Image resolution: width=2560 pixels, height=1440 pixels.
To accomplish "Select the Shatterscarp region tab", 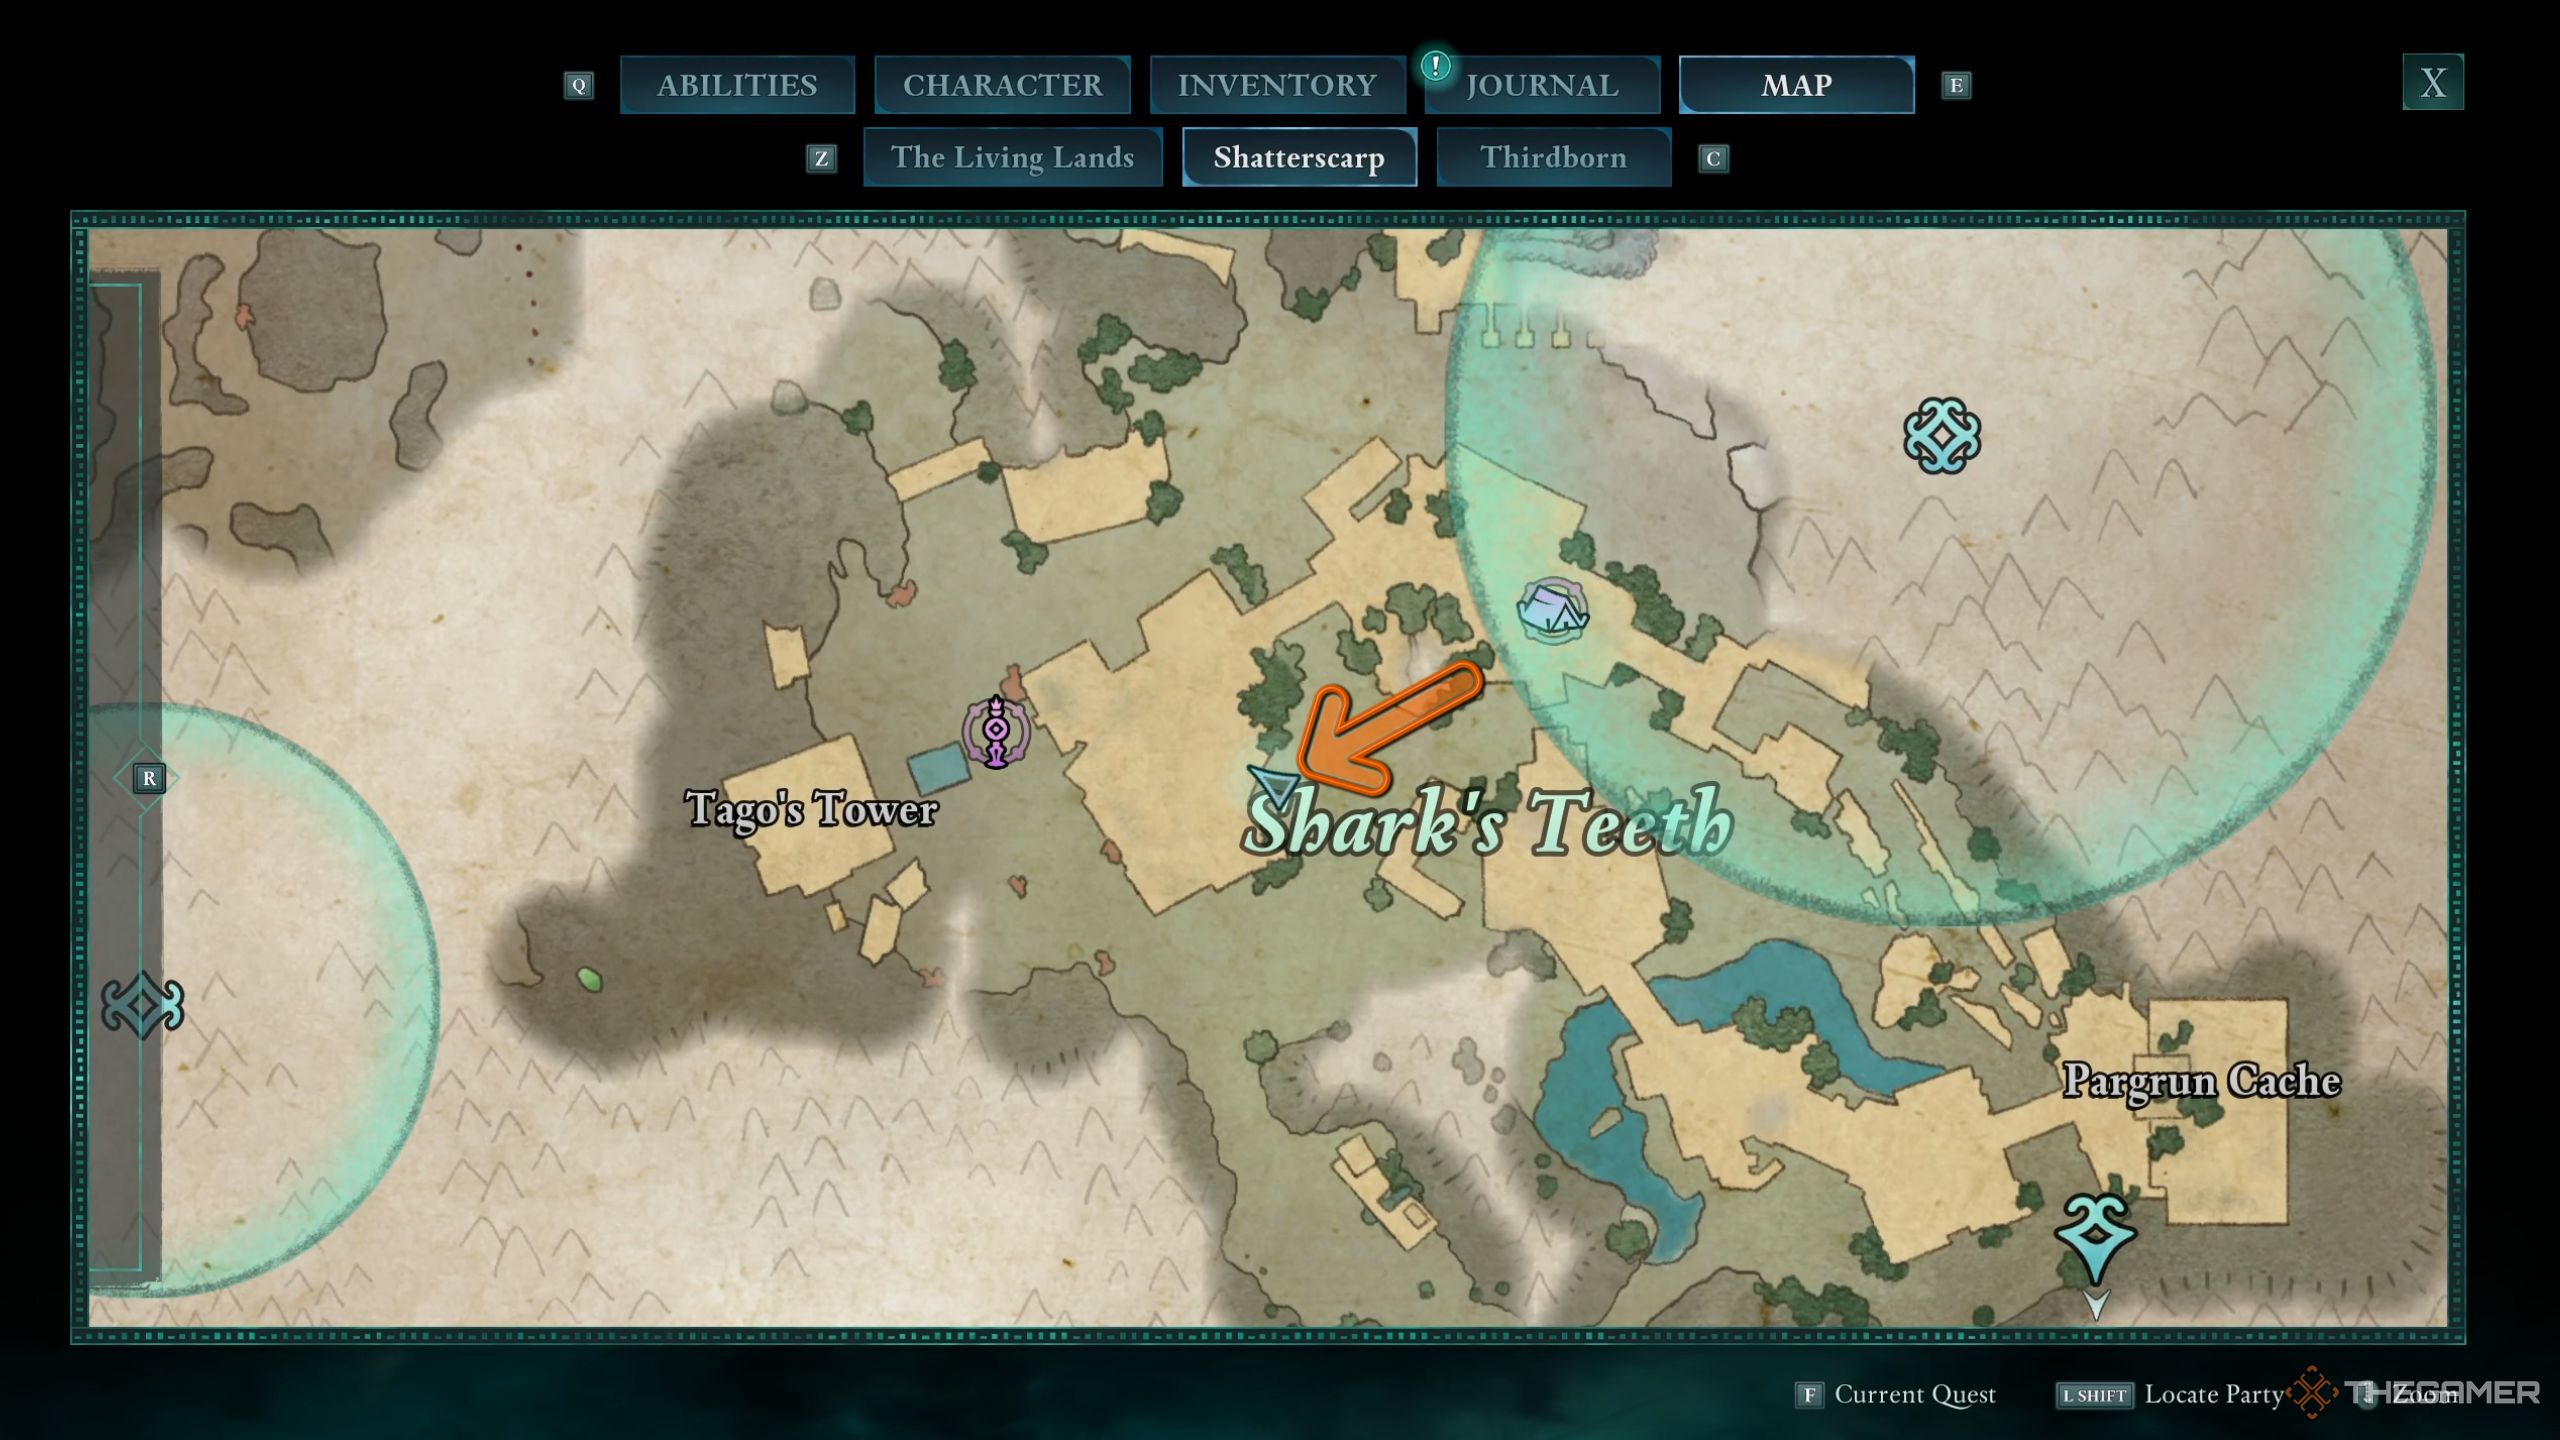I will pyautogui.click(x=1298, y=156).
